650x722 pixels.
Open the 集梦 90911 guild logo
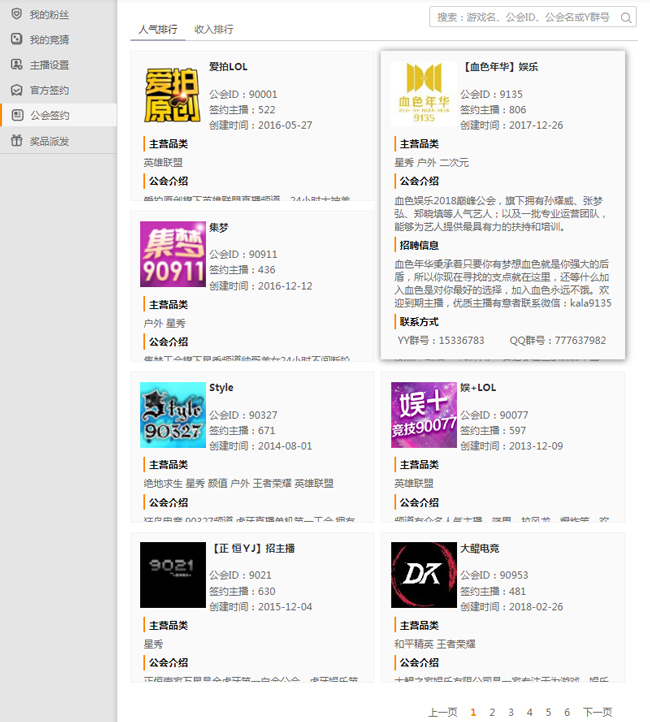[x=173, y=254]
